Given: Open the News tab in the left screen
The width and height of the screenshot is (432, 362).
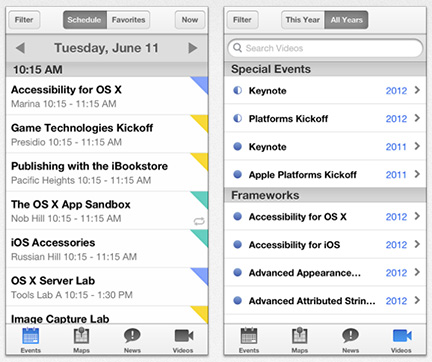Looking at the screenshot, I should [x=132, y=340].
